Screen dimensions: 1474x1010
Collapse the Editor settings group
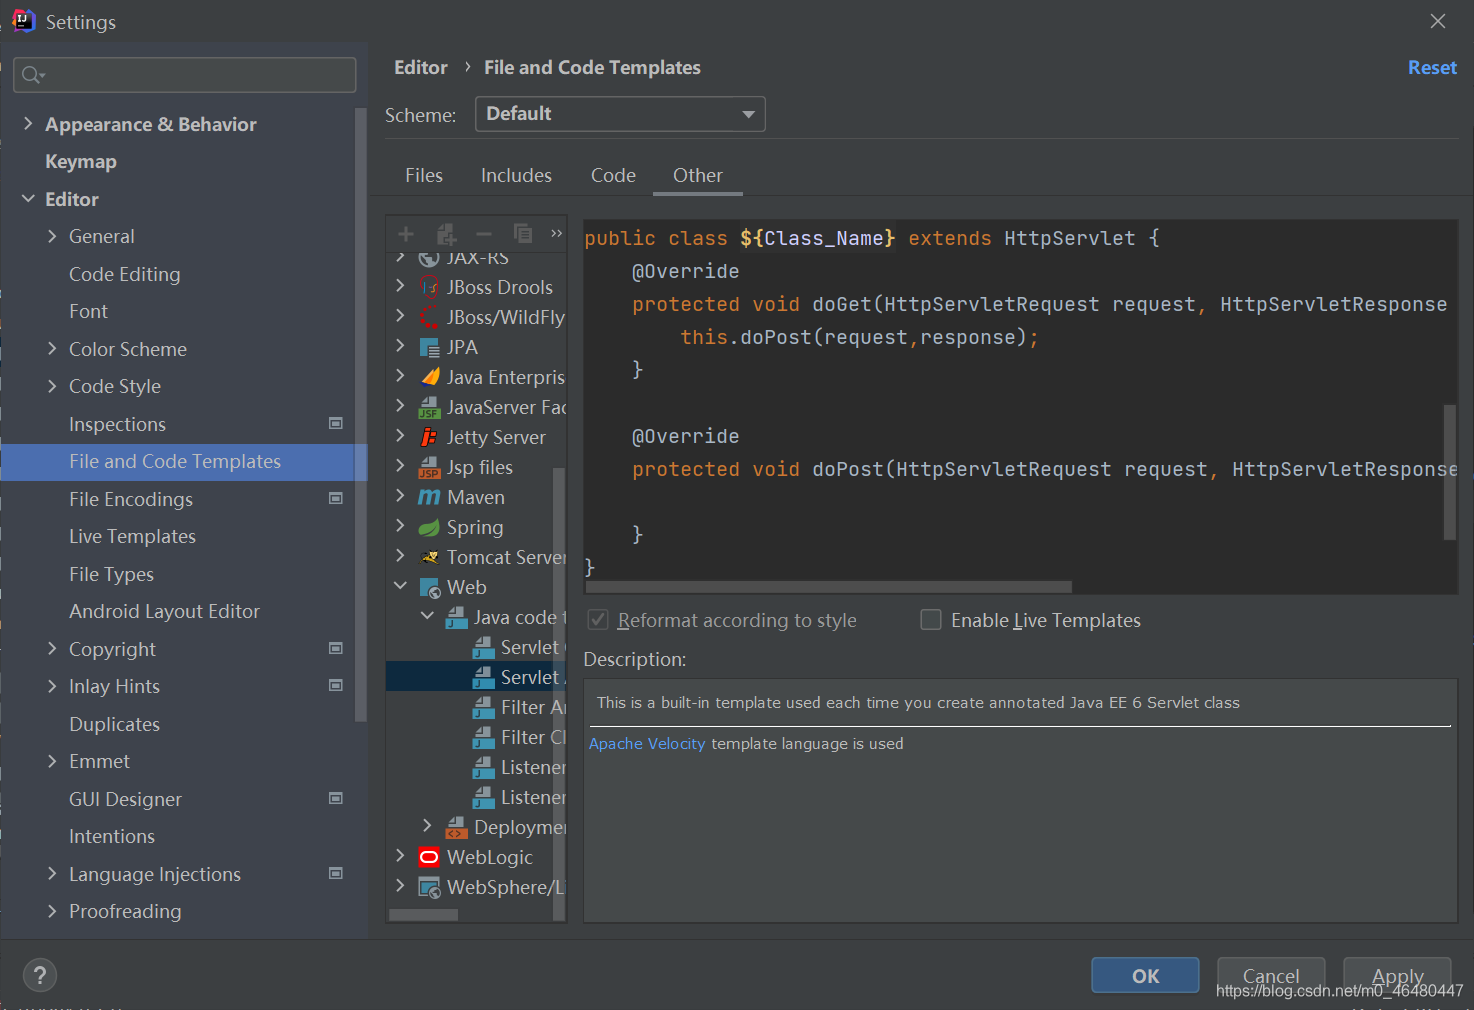tap(28, 198)
